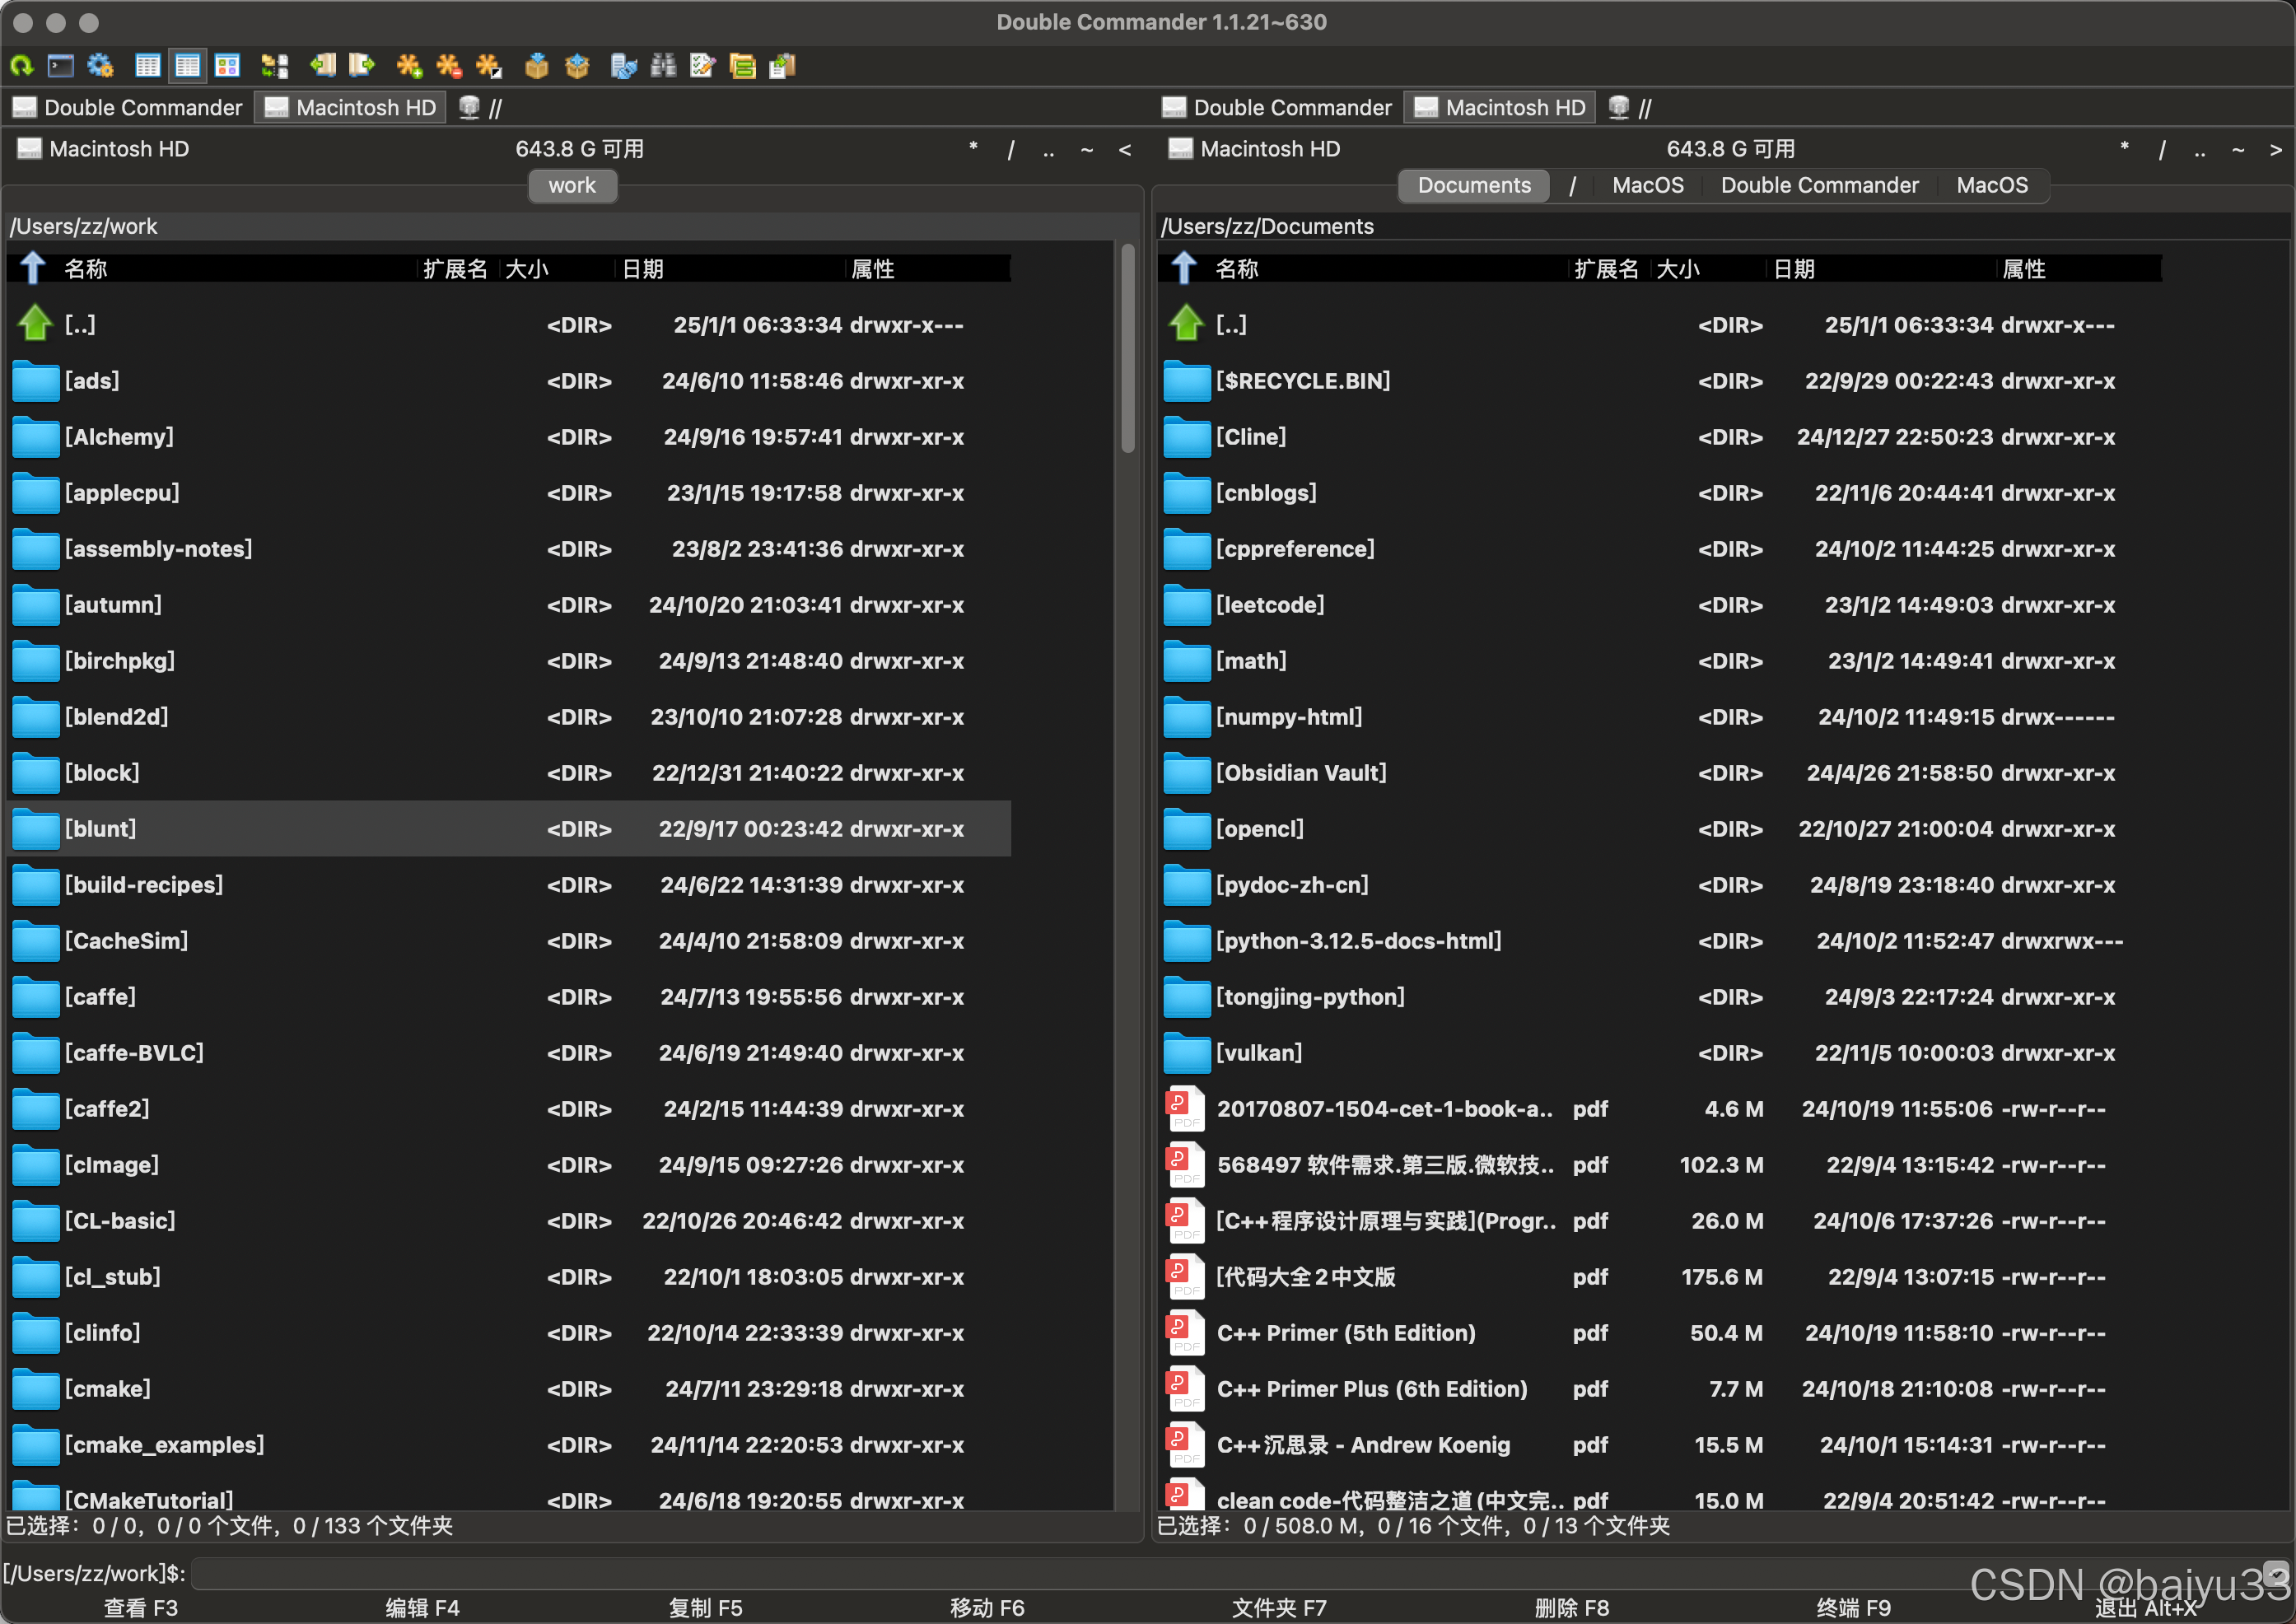
Task: Open options with the gears icon
Action: [100, 66]
